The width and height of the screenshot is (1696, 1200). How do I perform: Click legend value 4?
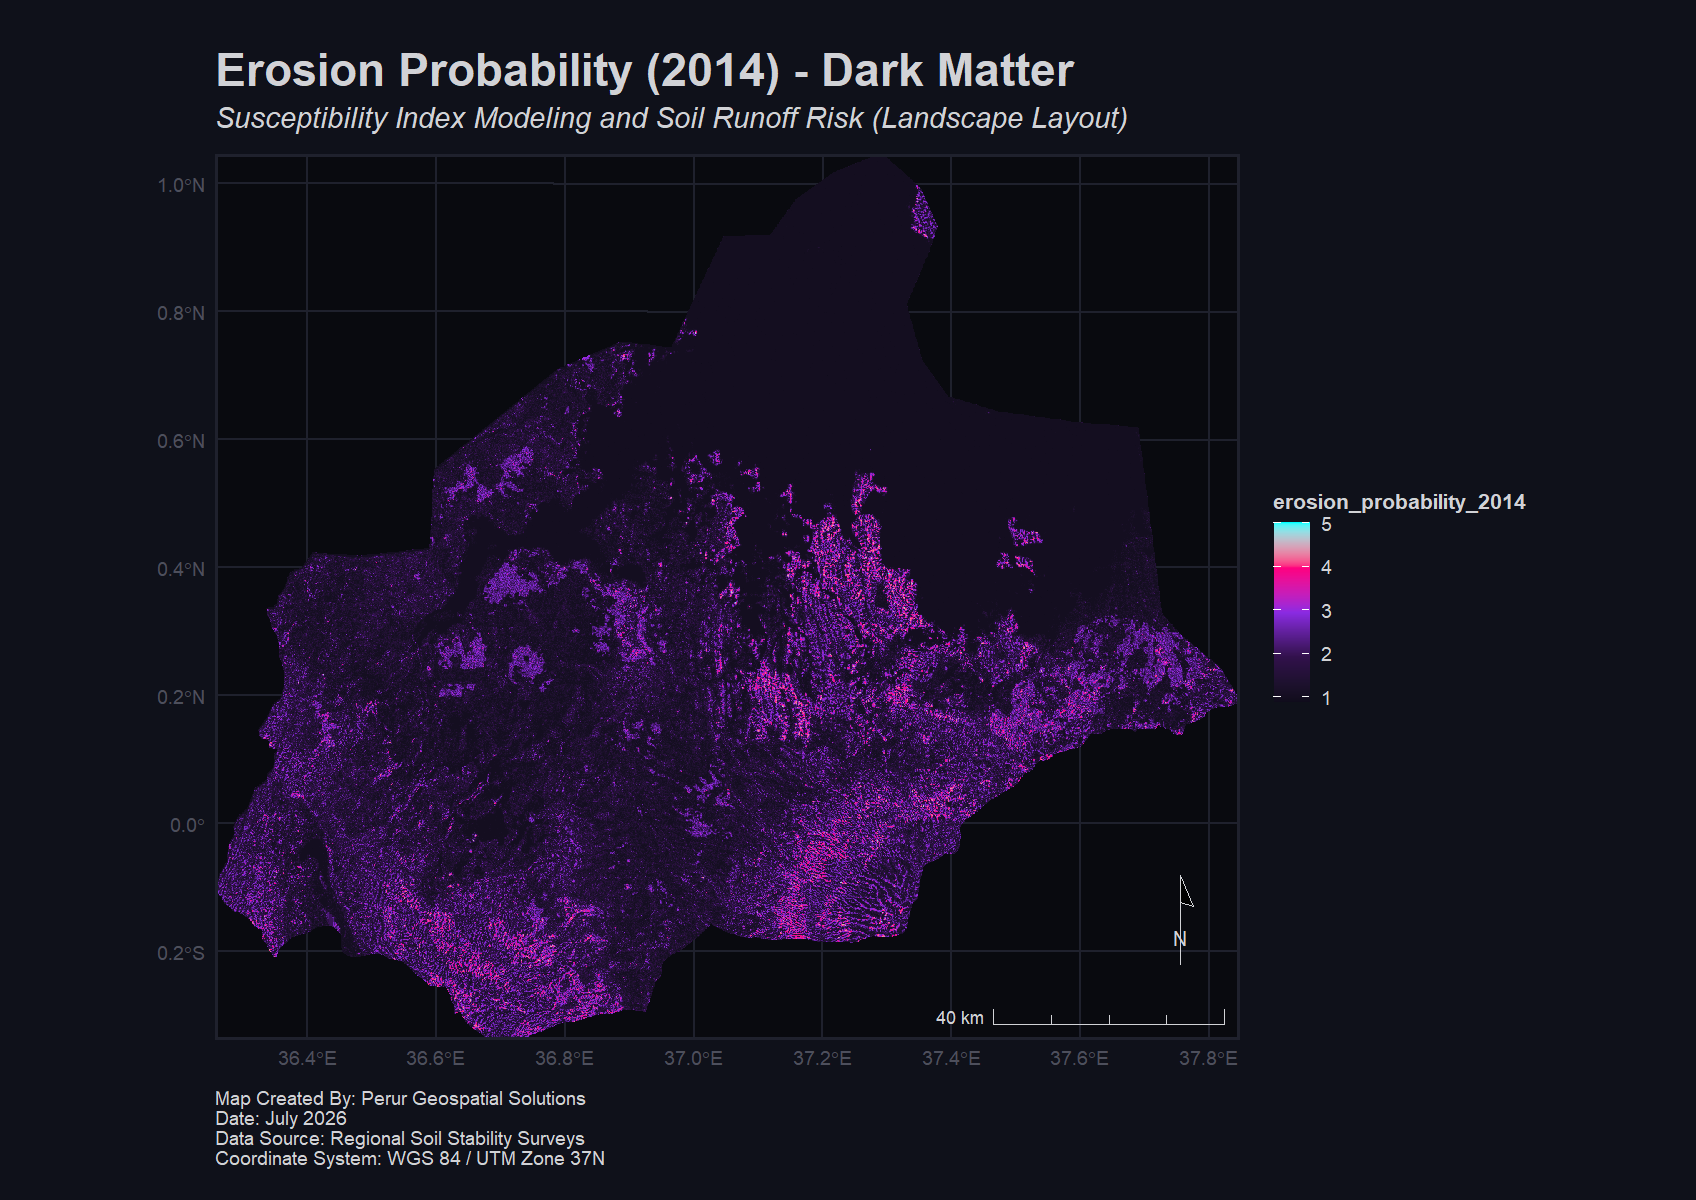1326,568
